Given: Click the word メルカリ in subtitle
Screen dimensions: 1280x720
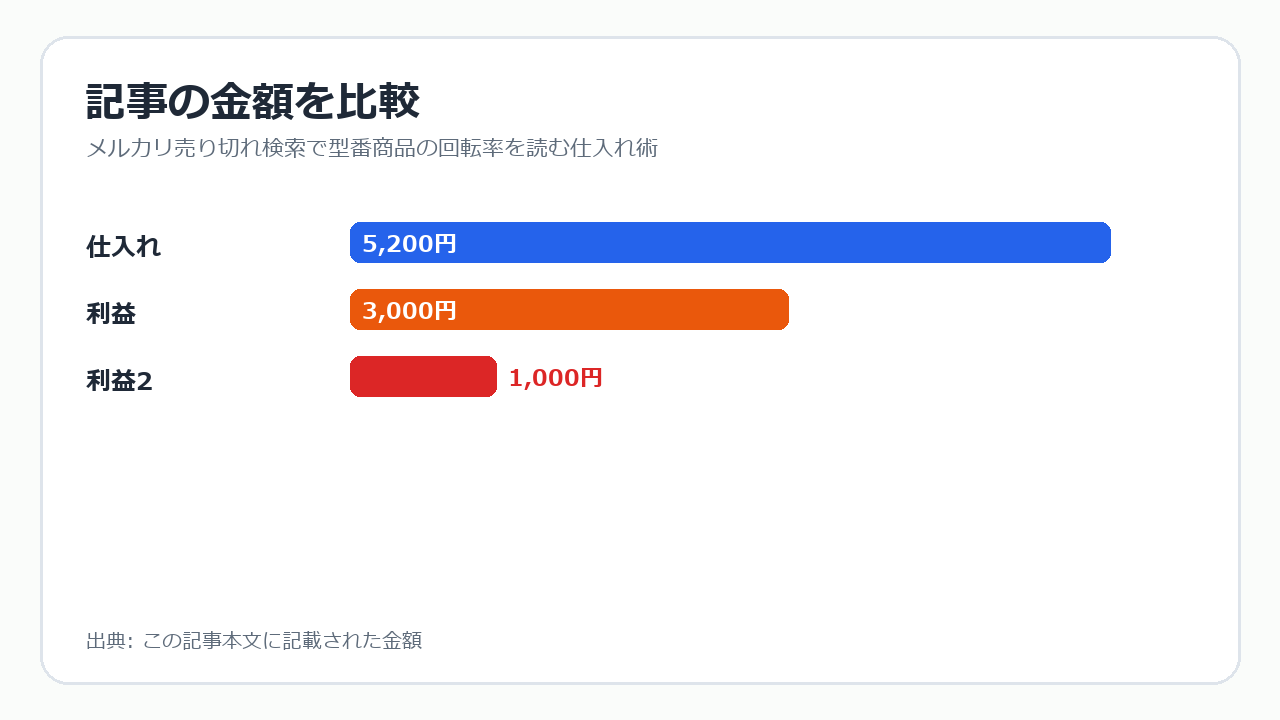Looking at the screenshot, I should pyautogui.click(x=130, y=149).
